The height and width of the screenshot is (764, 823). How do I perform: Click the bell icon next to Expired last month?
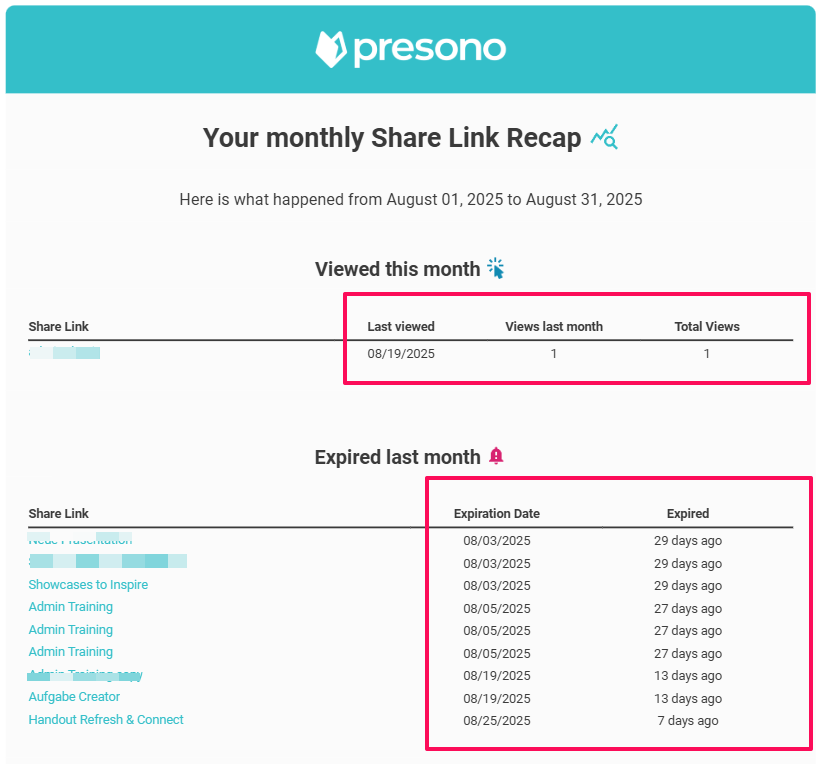497,456
